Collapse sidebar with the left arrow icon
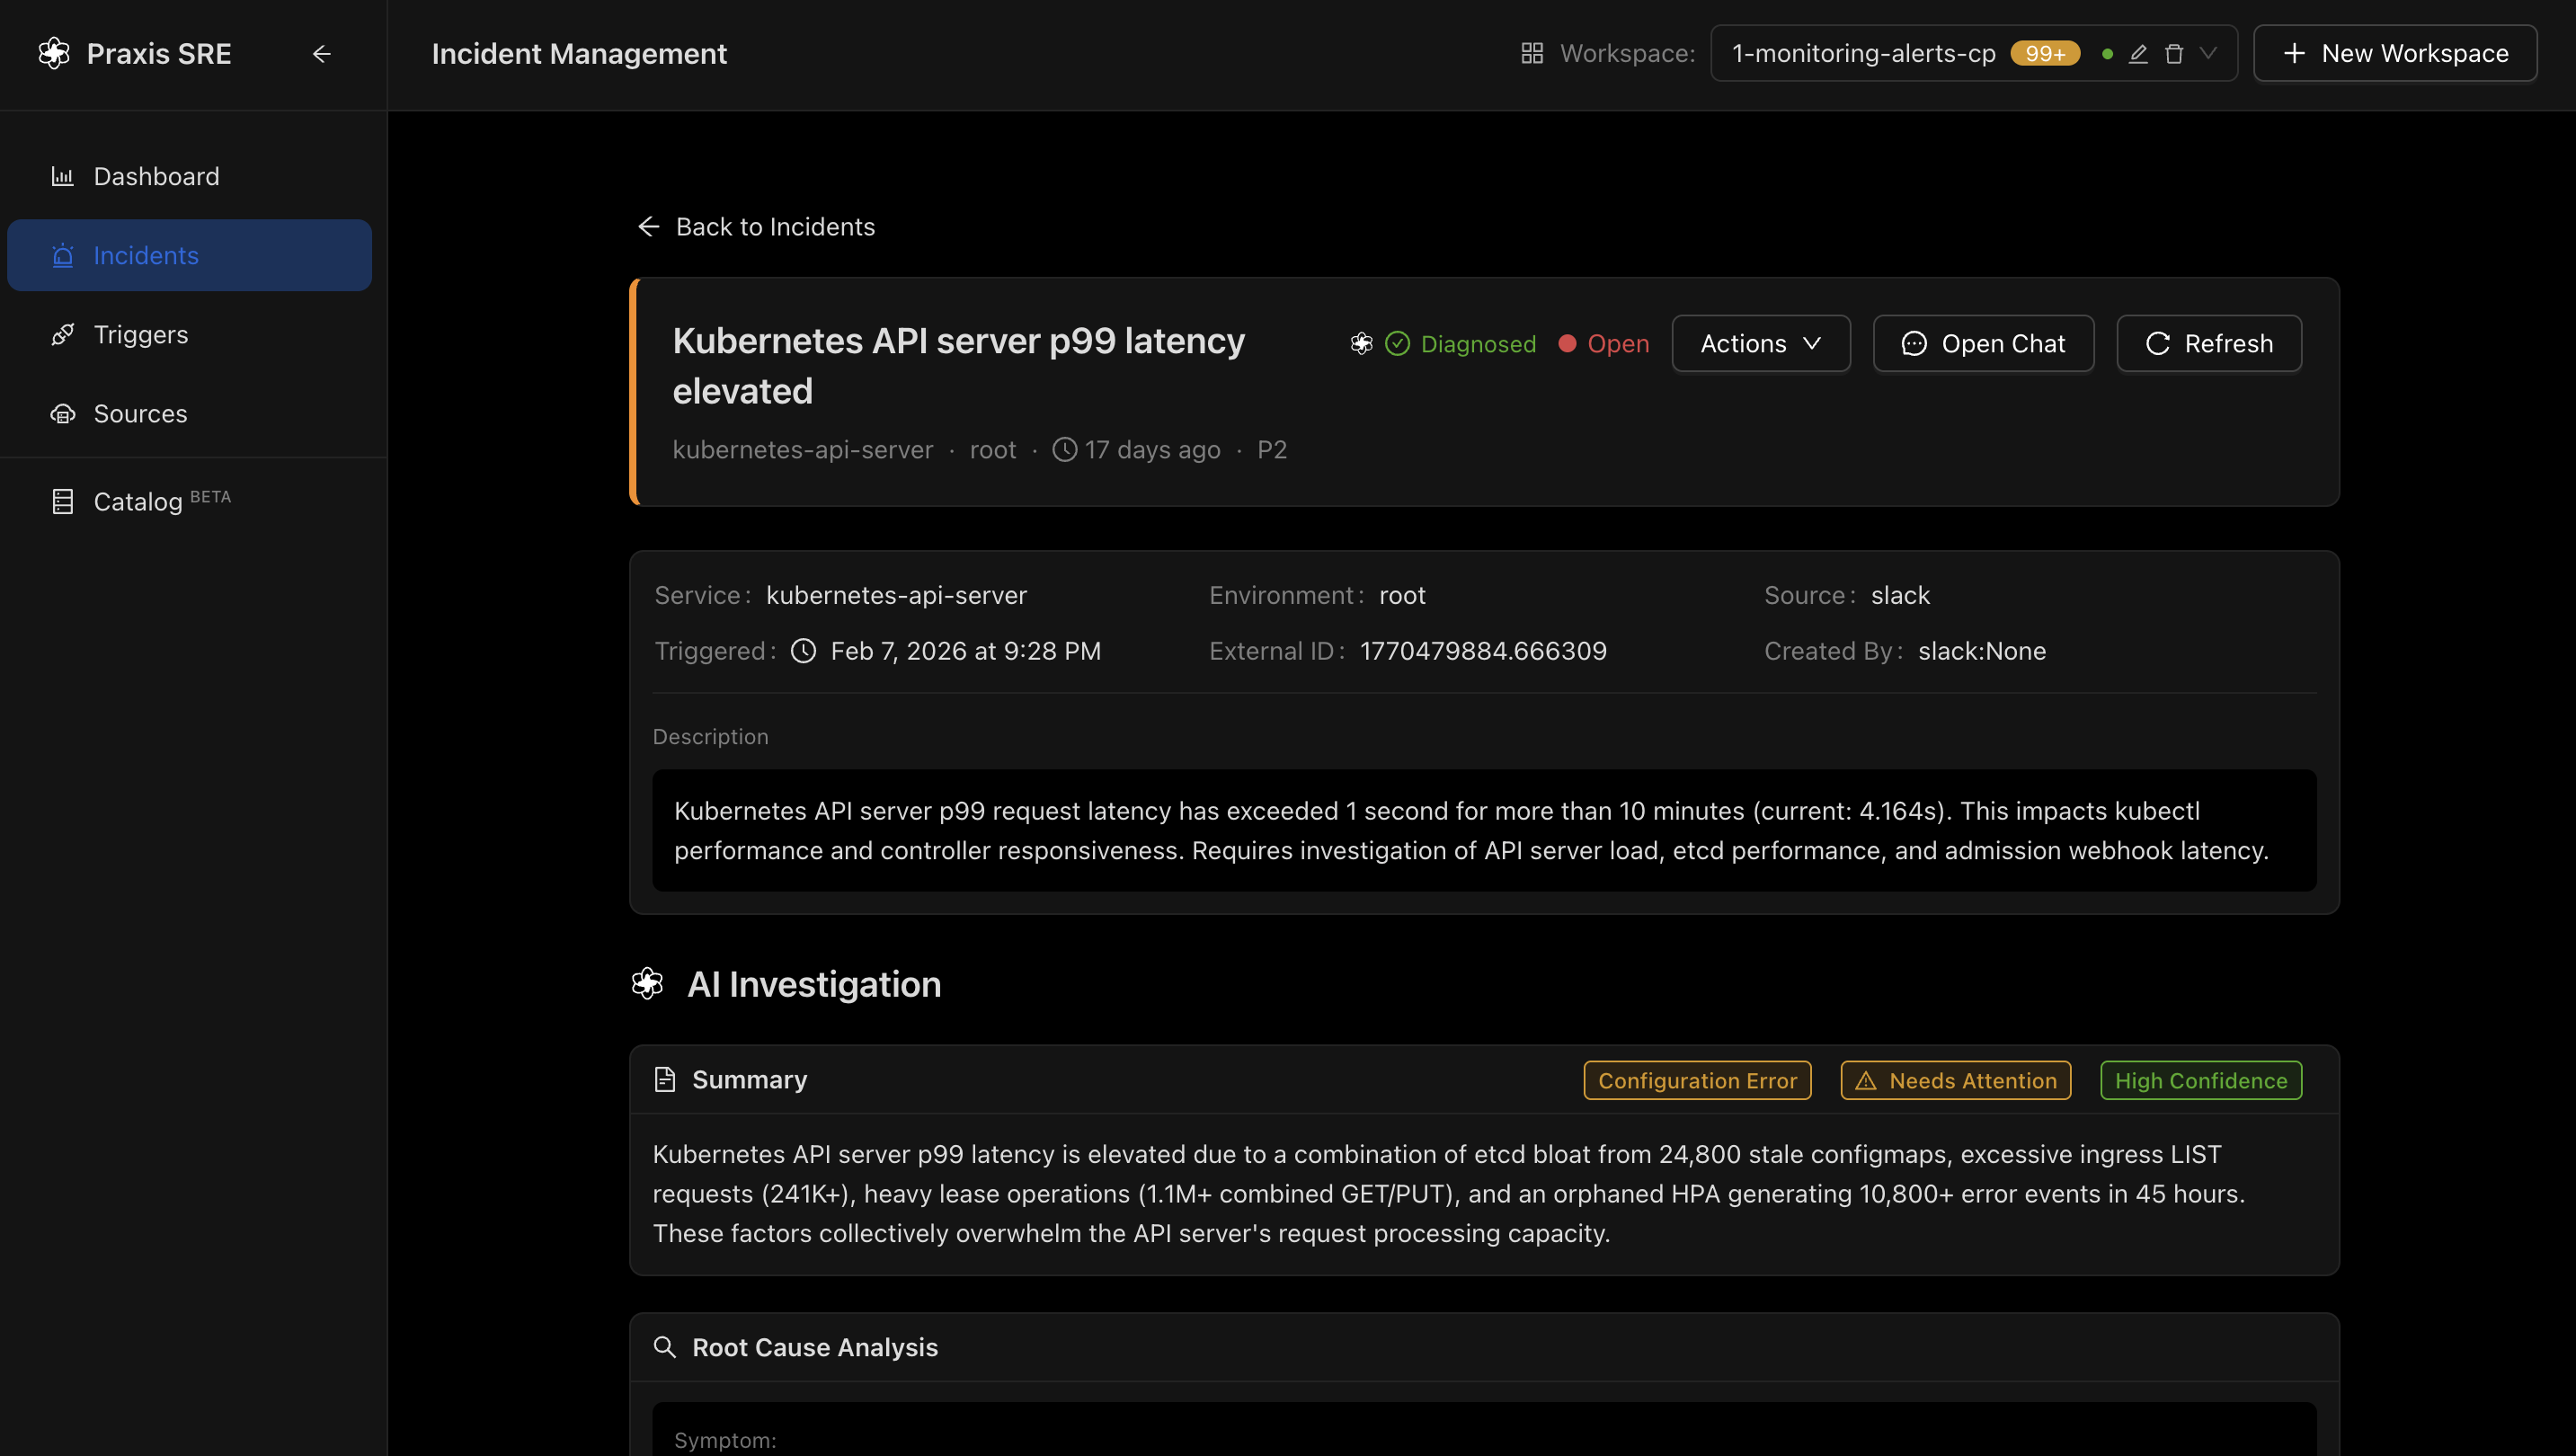The height and width of the screenshot is (1456, 2576). pyautogui.click(x=321, y=53)
